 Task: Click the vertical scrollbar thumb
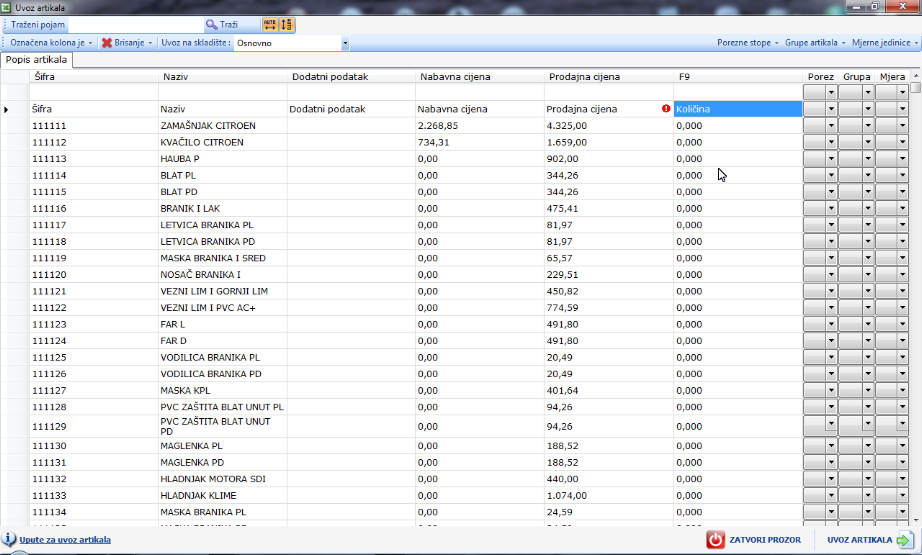(x=916, y=87)
